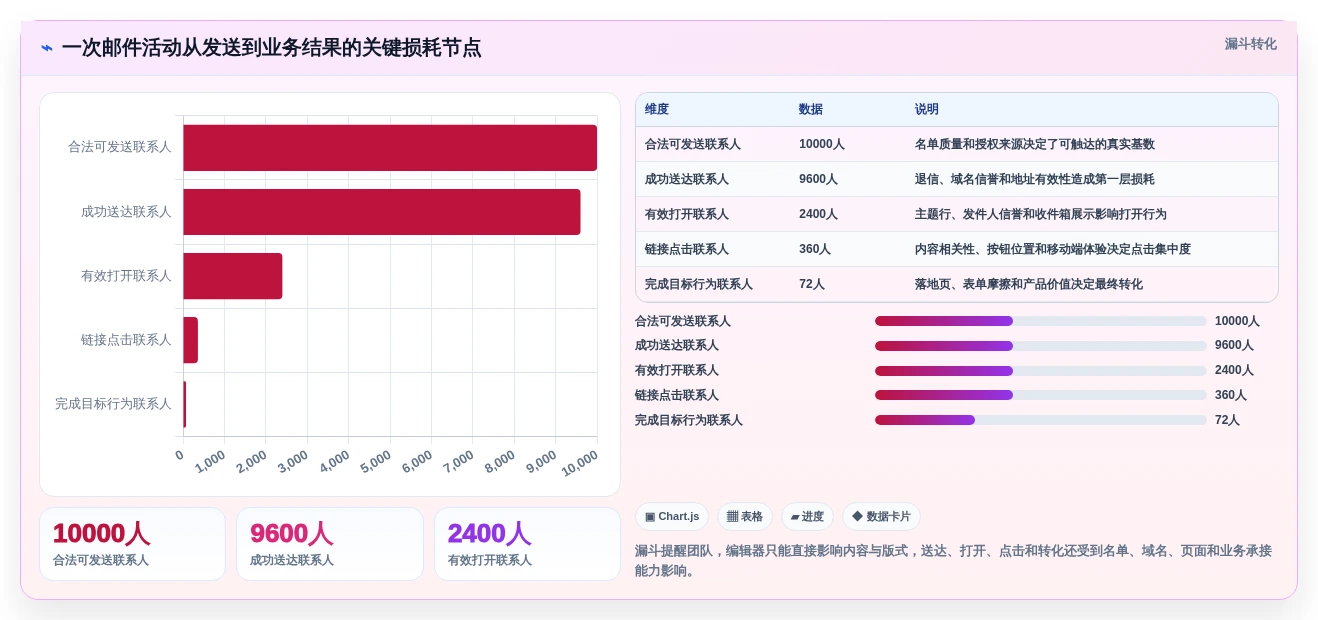Click the lightning icon beside the title
This screenshot has height=620, width=1318.
pyautogui.click(x=47, y=48)
